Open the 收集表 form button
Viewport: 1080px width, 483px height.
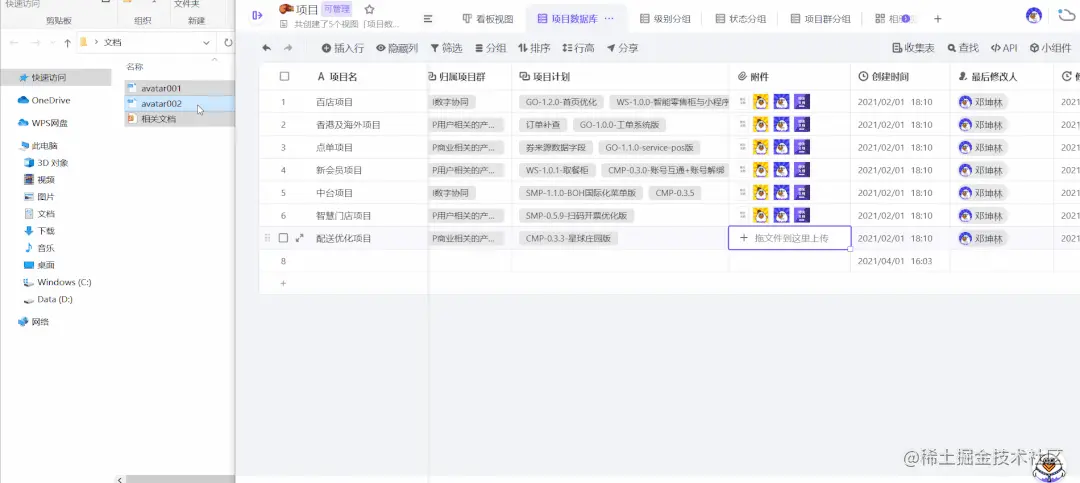click(x=913, y=48)
